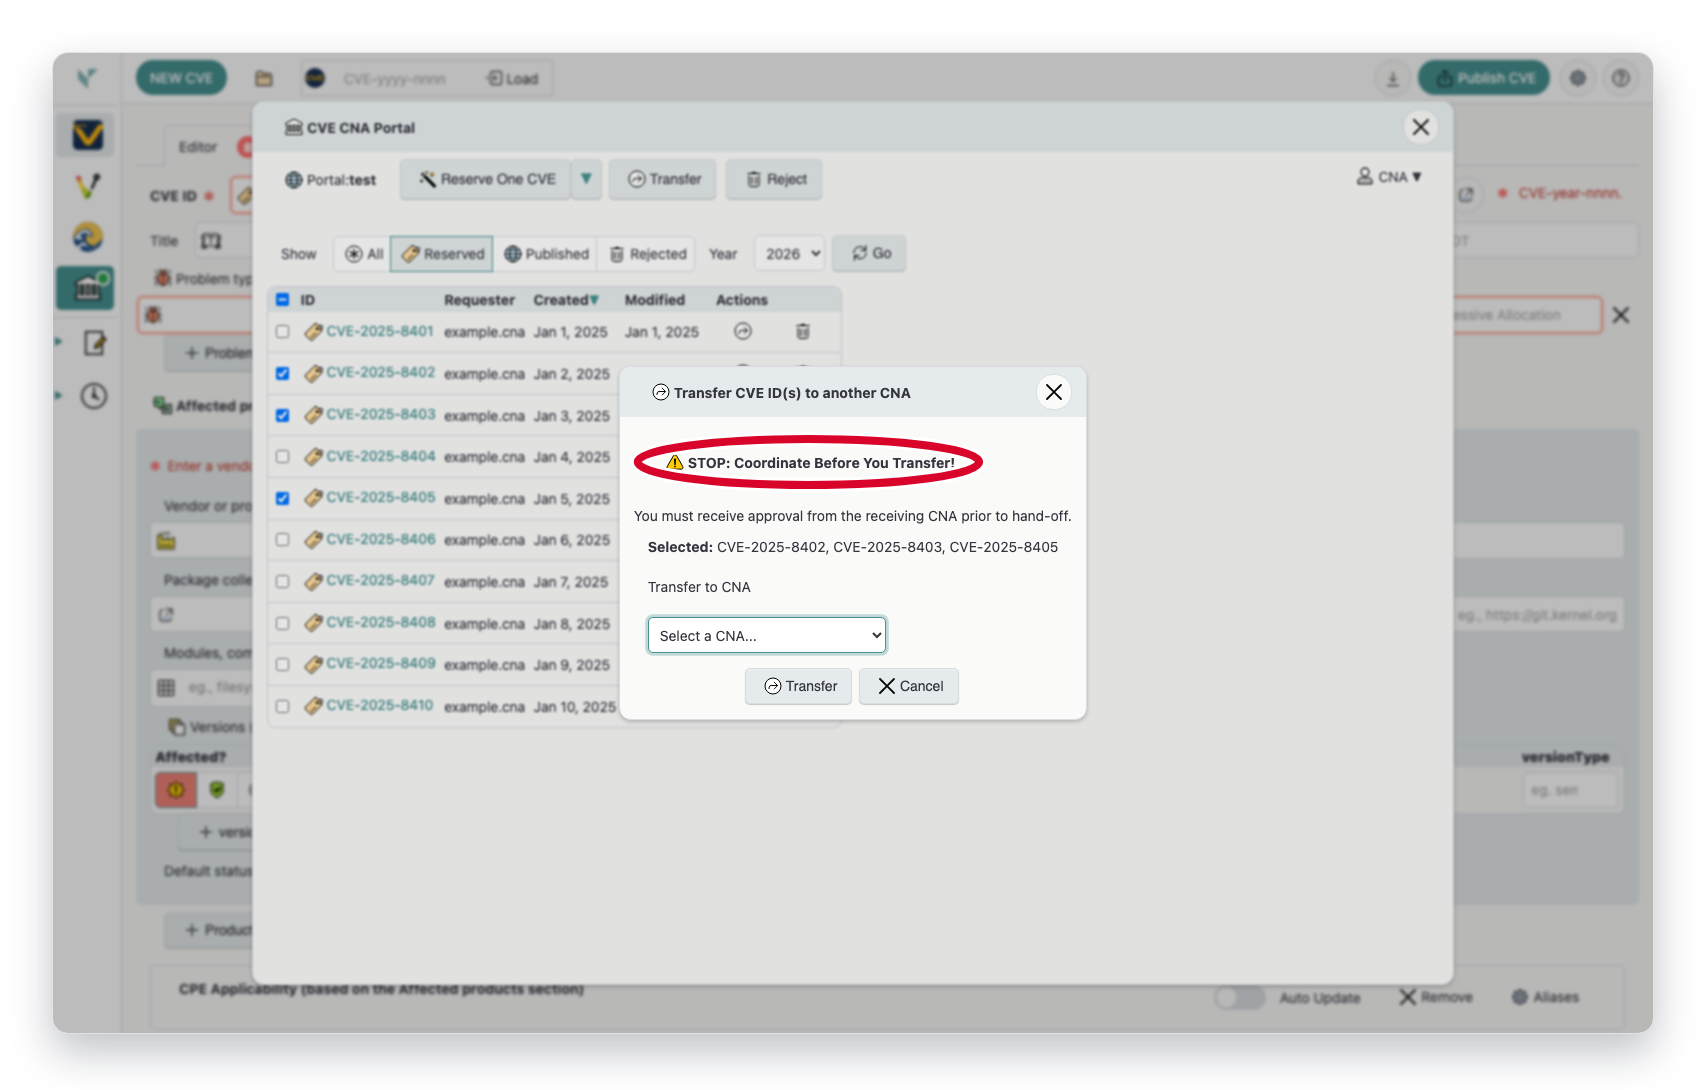Open the CVE-2025-8409 link

tap(380, 663)
